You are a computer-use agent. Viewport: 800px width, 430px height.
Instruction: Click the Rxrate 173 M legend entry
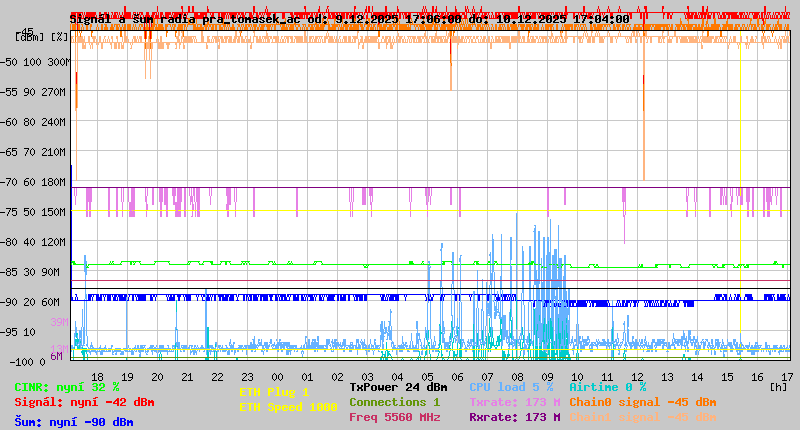[514, 417]
